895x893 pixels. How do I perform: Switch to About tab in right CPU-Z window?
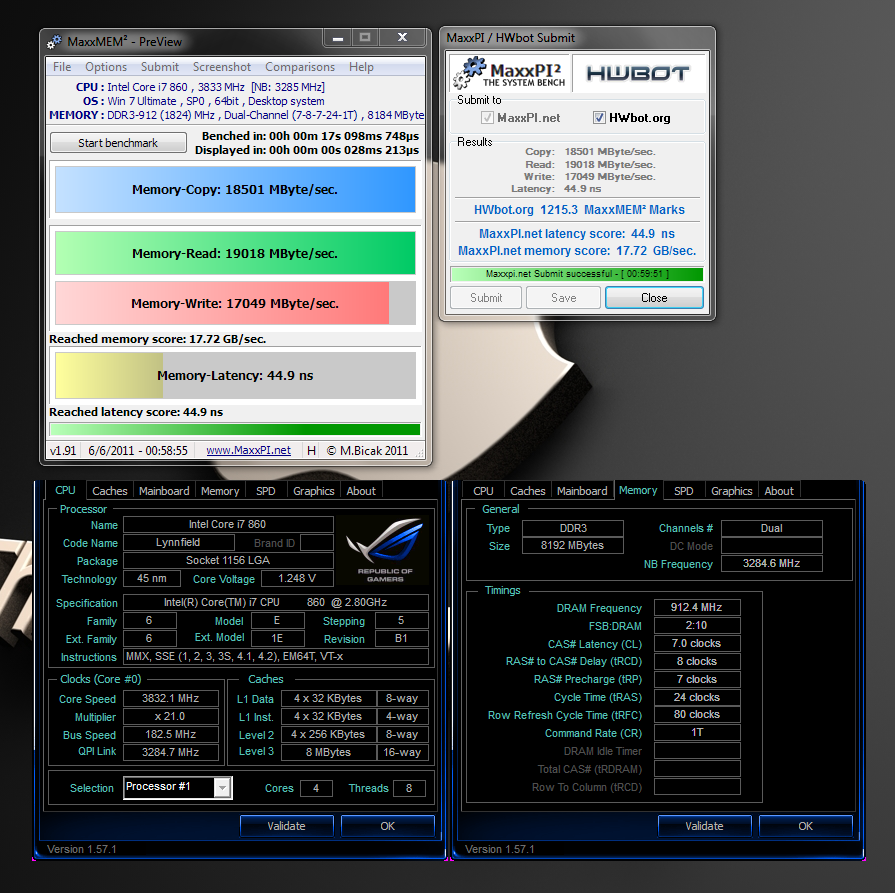click(x=779, y=491)
